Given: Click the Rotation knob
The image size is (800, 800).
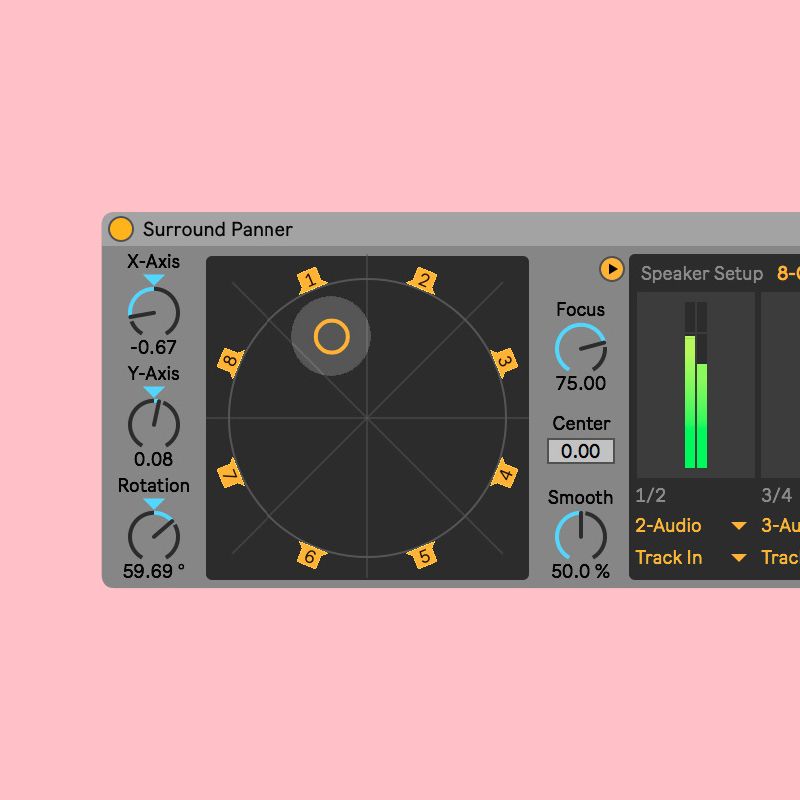Looking at the screenshot, I should (154, 536).
